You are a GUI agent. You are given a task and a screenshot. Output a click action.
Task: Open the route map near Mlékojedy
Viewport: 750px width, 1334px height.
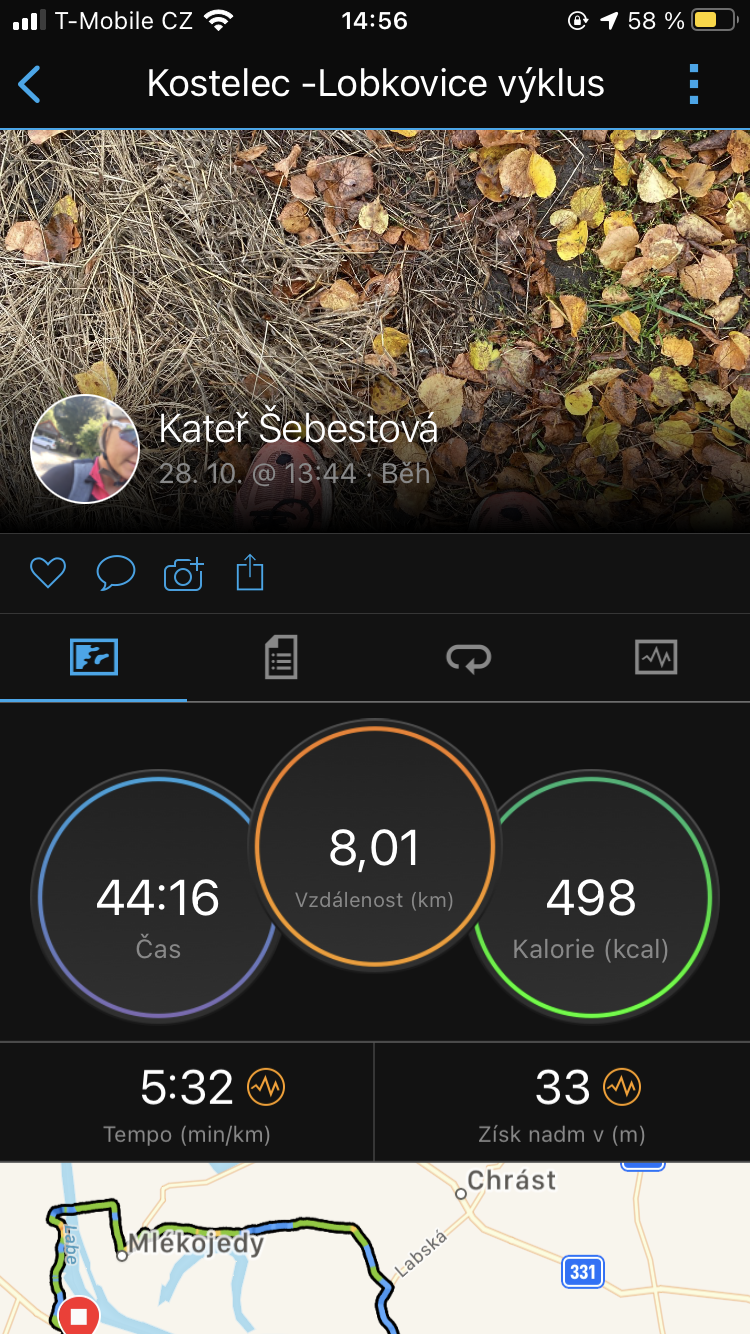click(375, 1248)
